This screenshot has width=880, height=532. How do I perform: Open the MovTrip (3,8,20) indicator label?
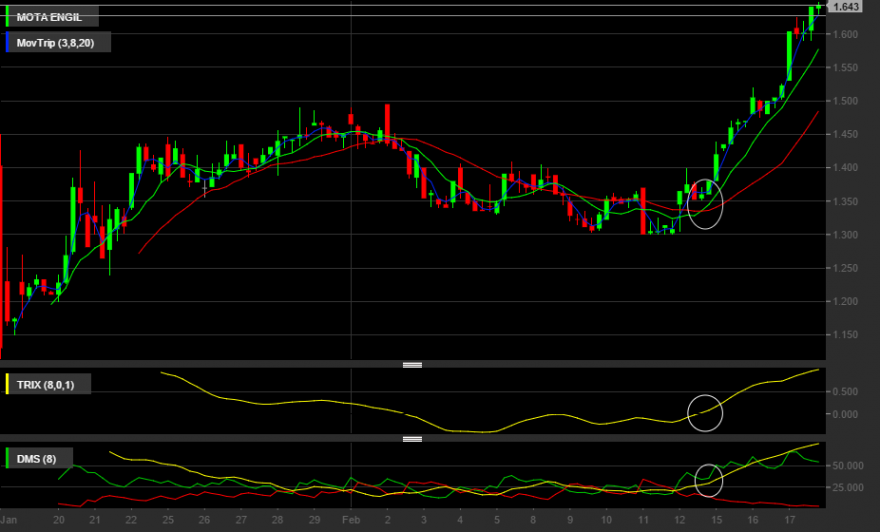[x=56, y=43]
